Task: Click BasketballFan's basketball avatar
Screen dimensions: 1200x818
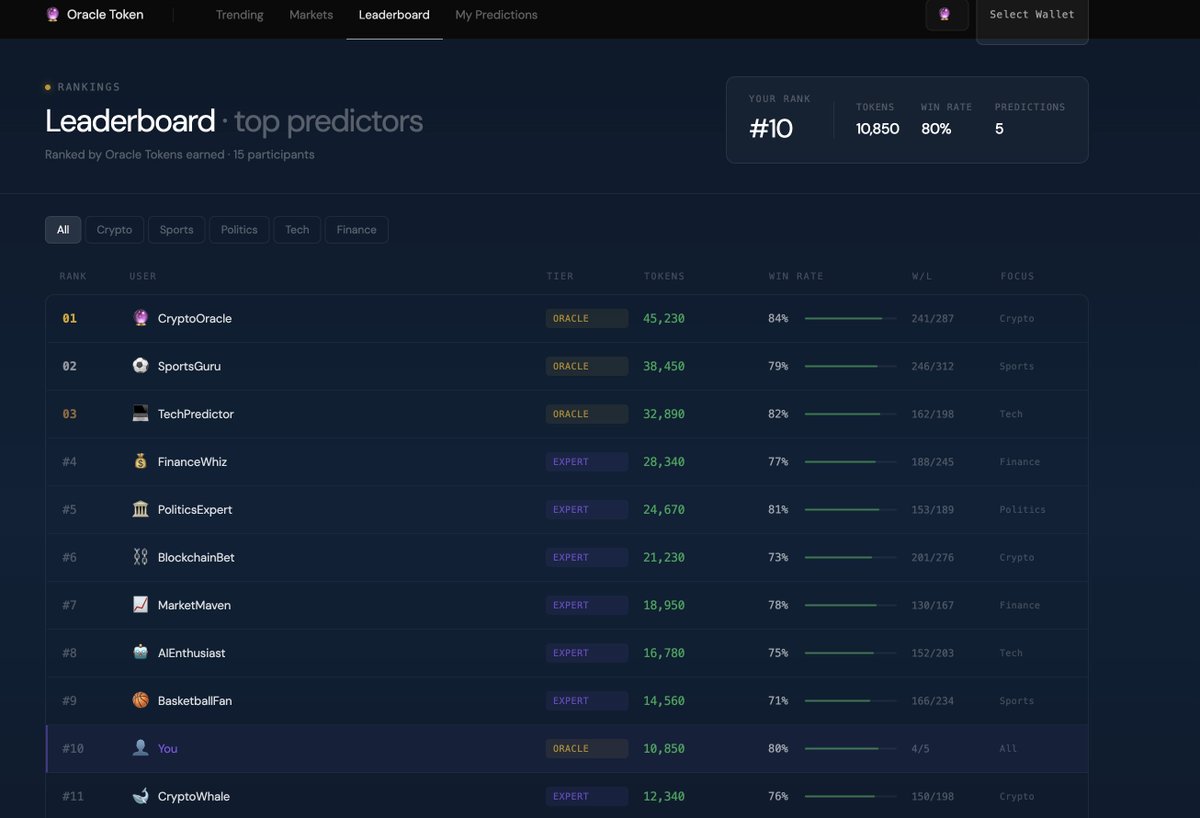Action: pos(140,701)
